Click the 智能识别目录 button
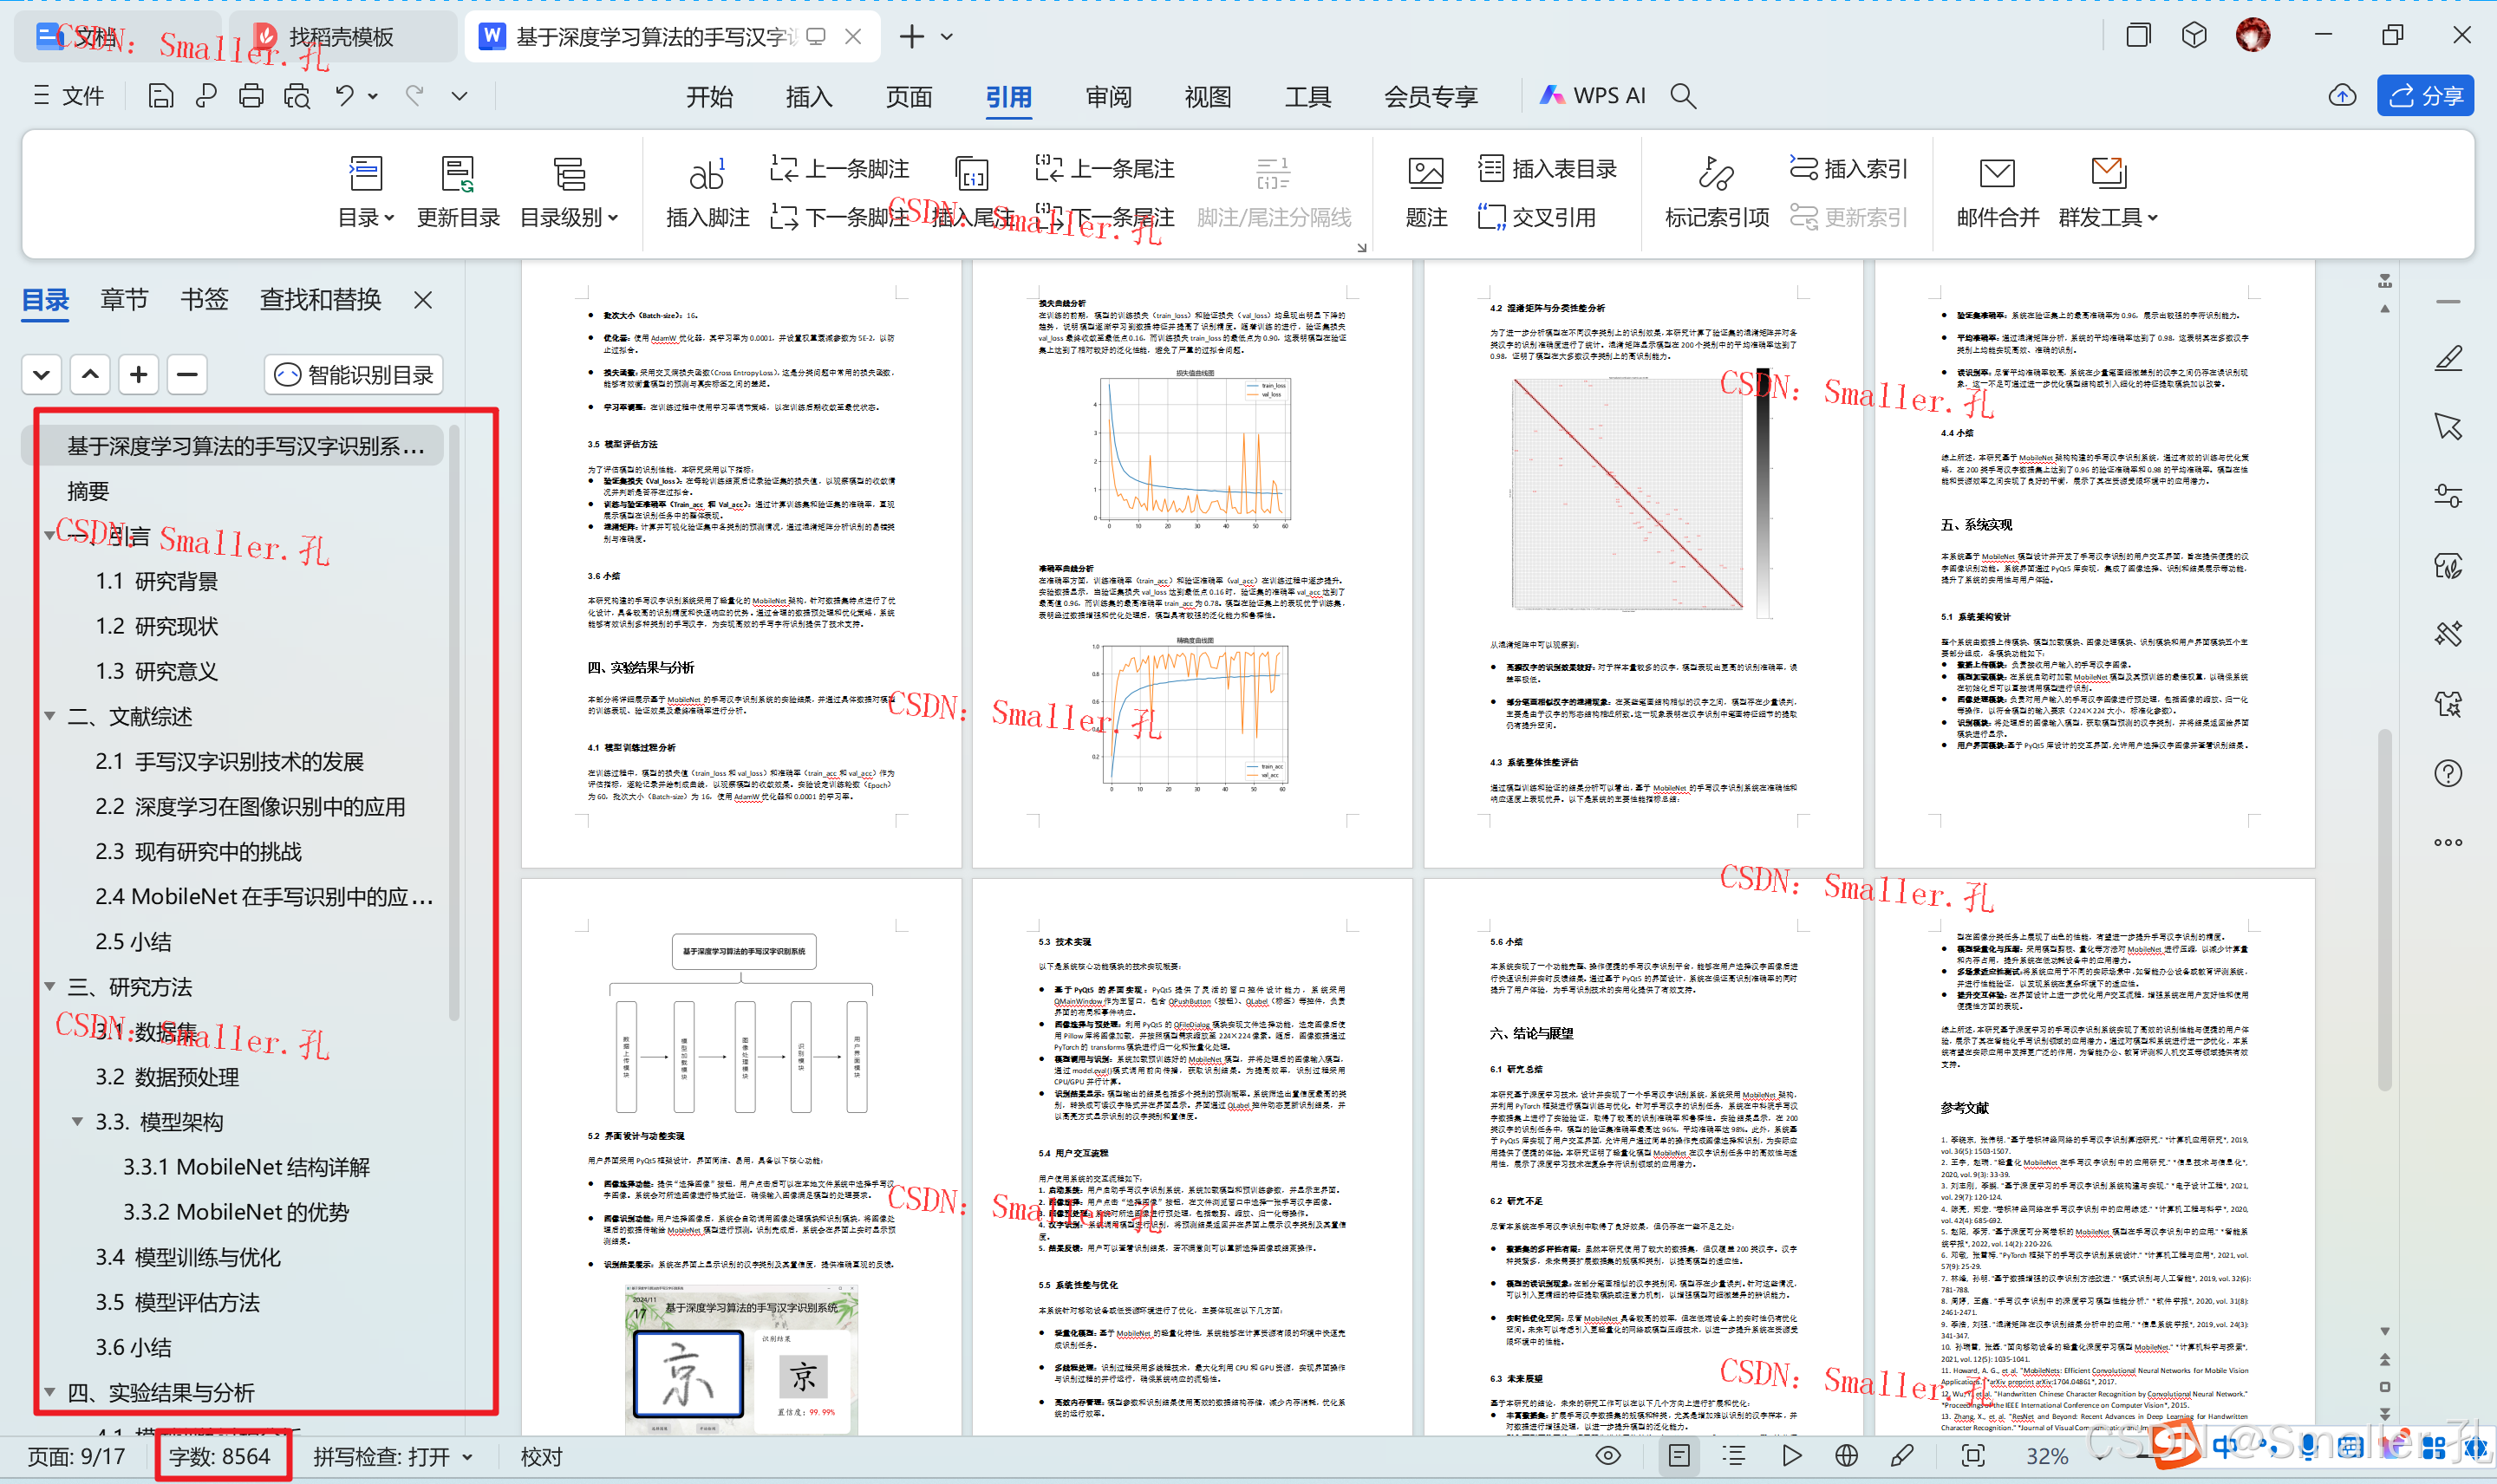This screenshot has height=1484, width=2497. pyautogui.click(x=352, y=374)
